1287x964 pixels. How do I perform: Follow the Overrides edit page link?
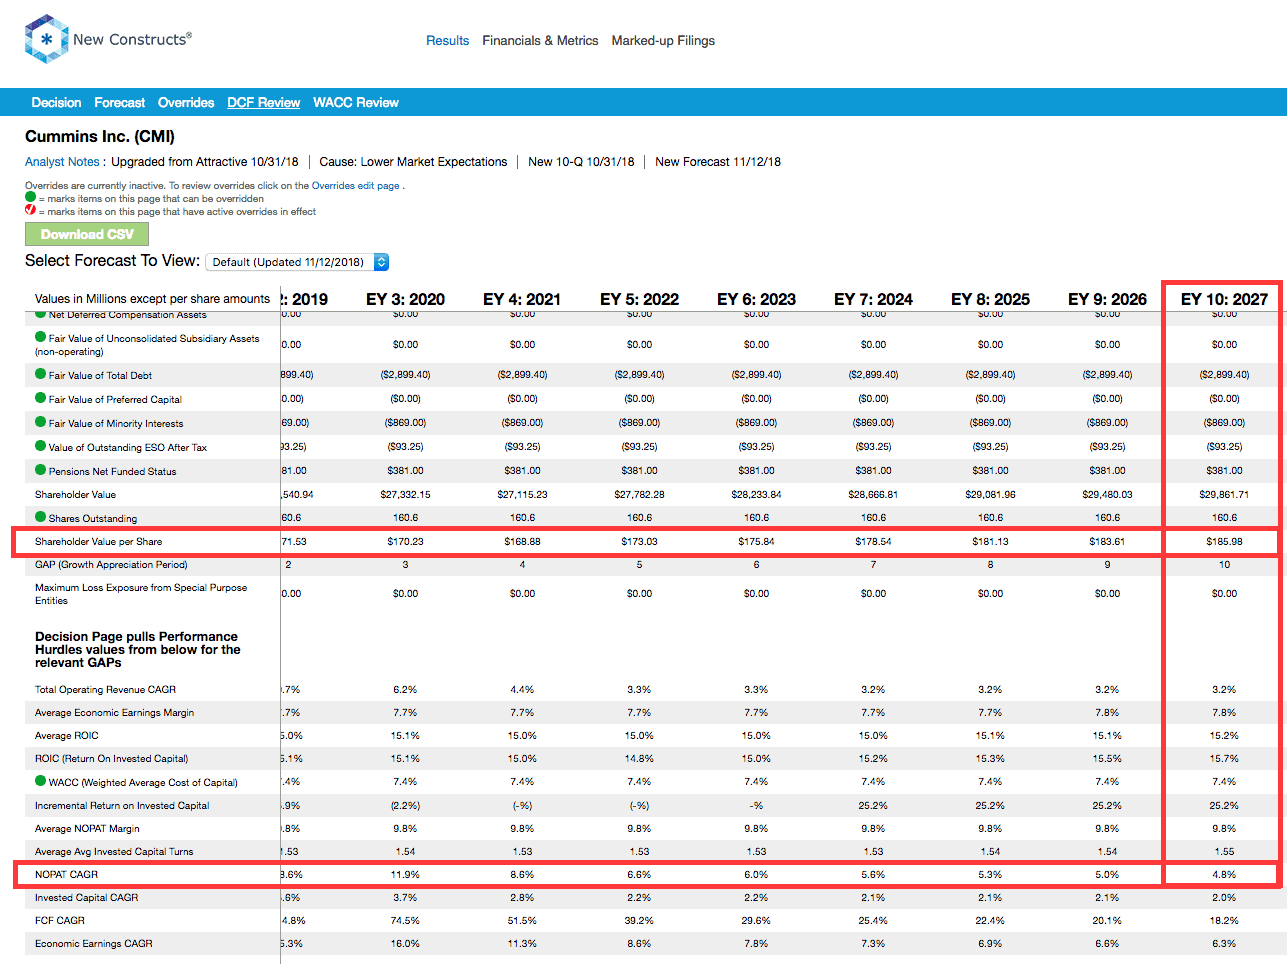click(355, 186)
